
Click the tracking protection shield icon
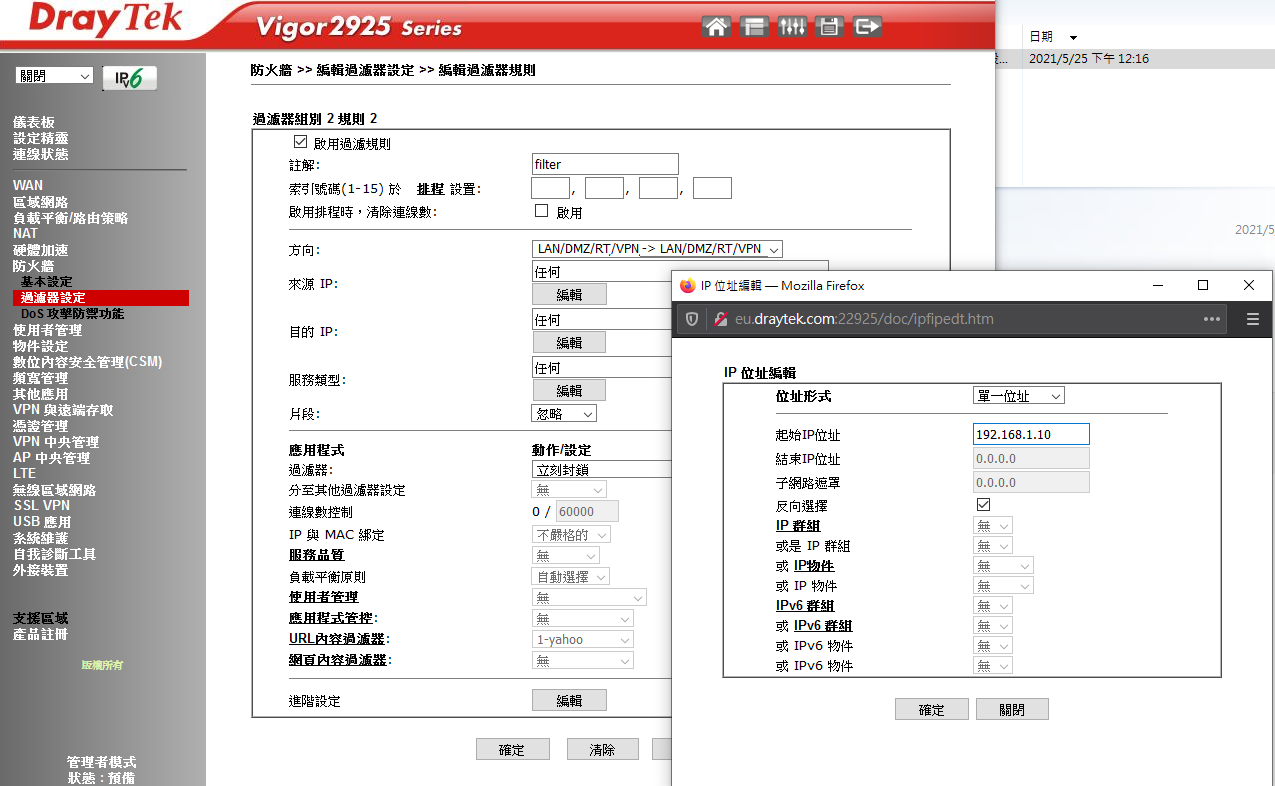(x=691, y=319)
